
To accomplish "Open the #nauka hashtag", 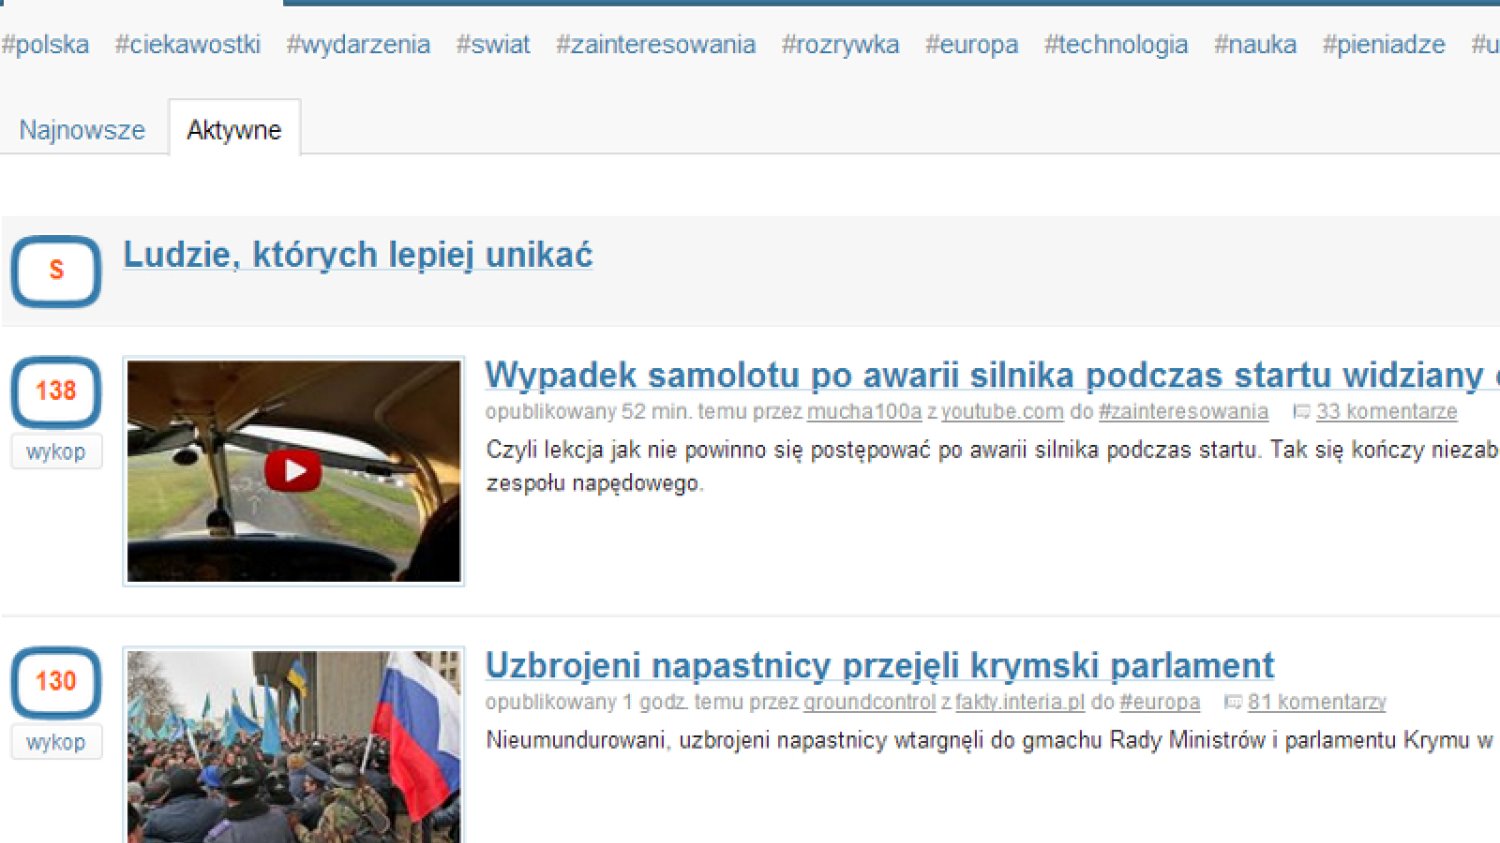I will click(1255, 45).
